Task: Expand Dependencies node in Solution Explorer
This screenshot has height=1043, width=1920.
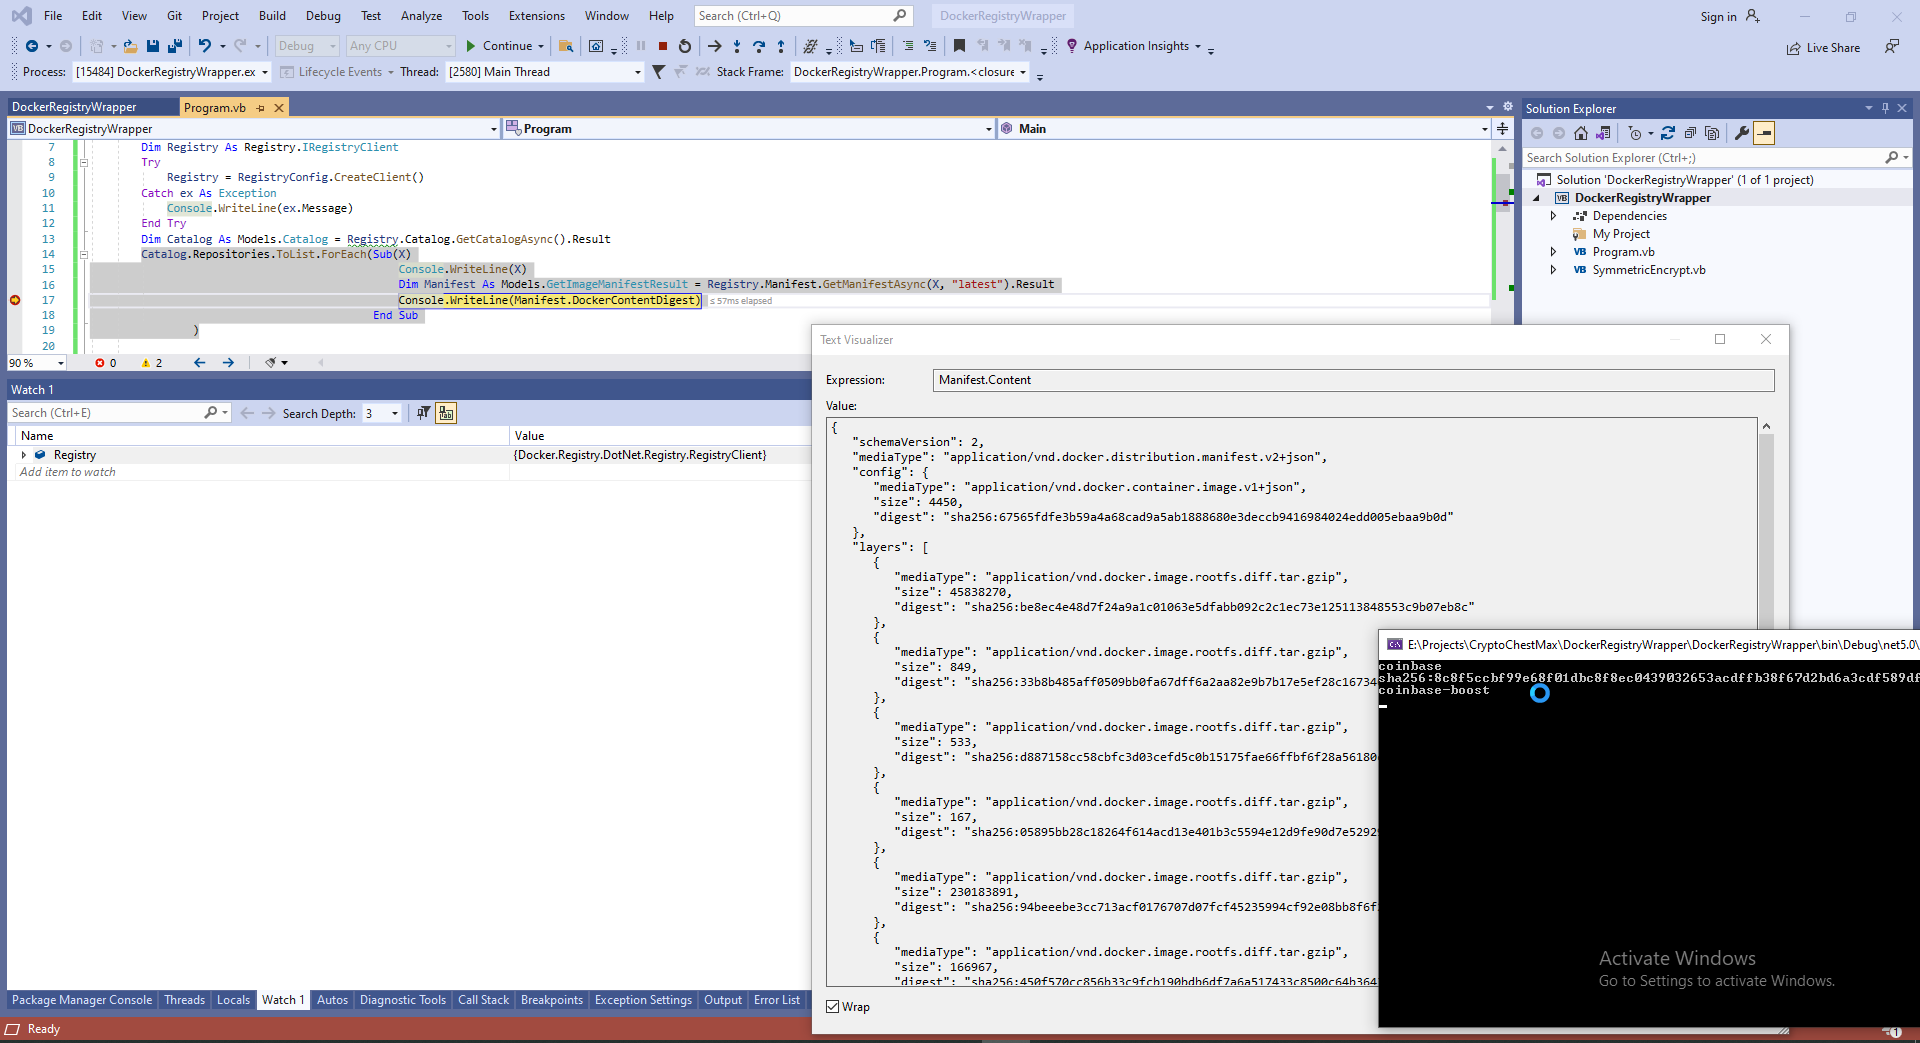Action: 1553,216
